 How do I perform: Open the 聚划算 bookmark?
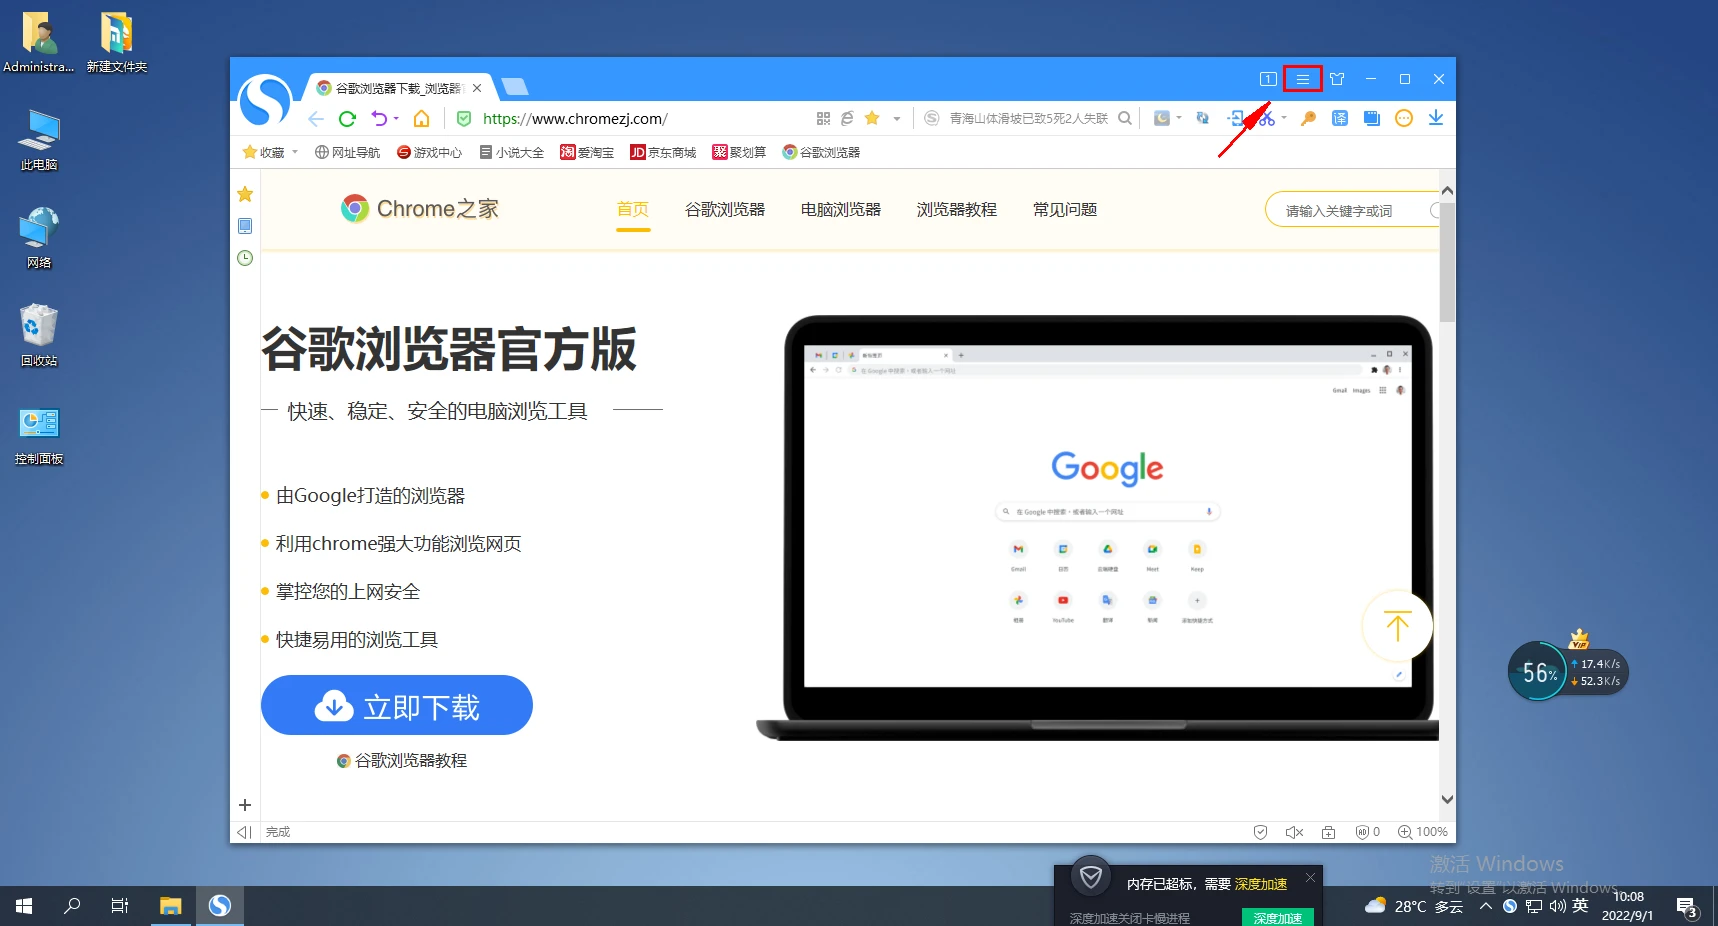739,152
